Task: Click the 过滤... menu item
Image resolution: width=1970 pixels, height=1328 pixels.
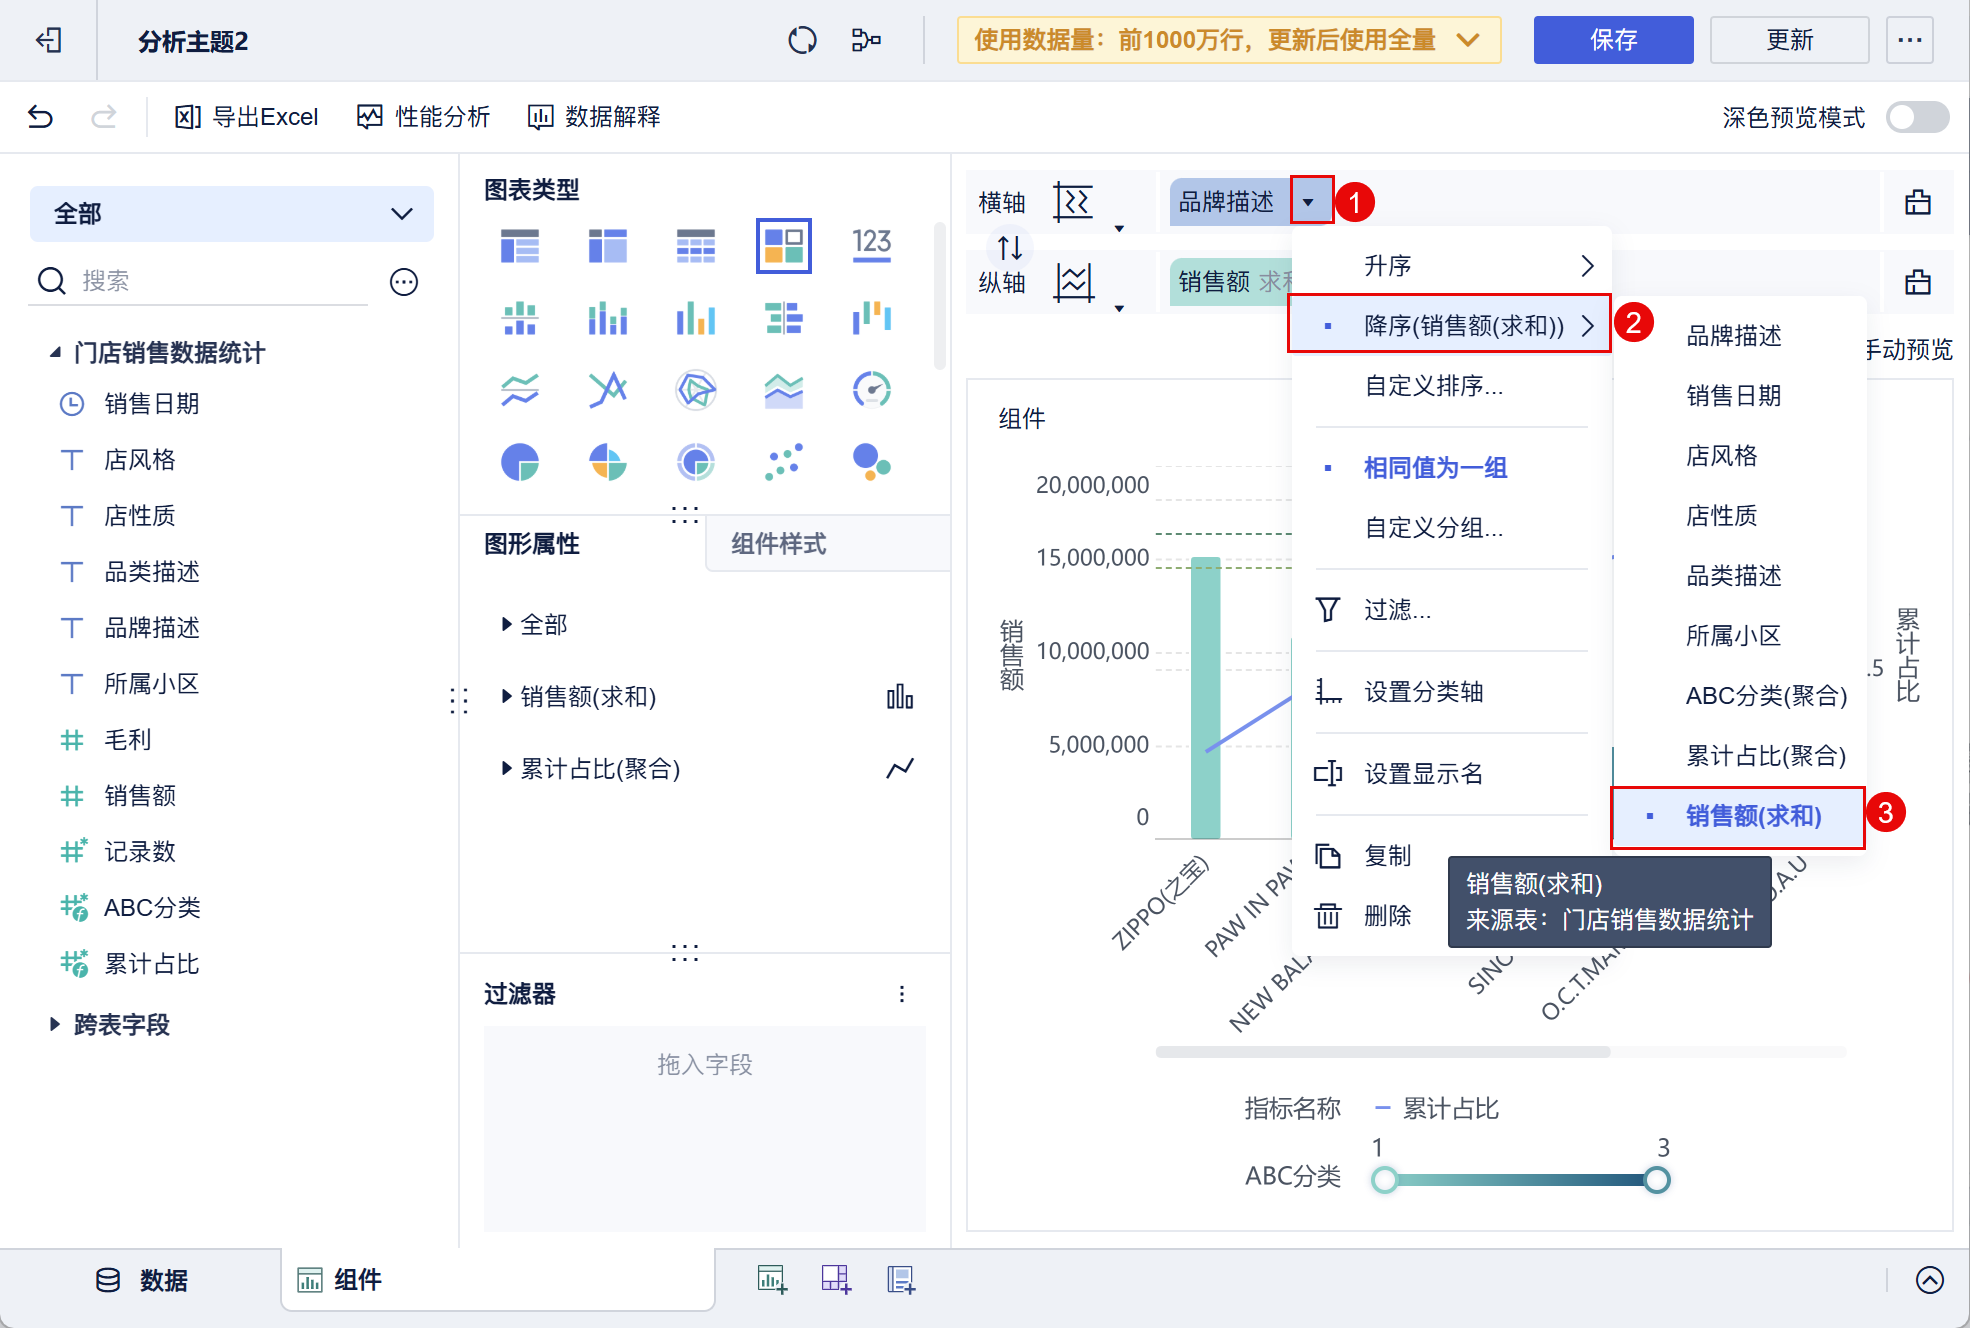Action: point(1397,609)
